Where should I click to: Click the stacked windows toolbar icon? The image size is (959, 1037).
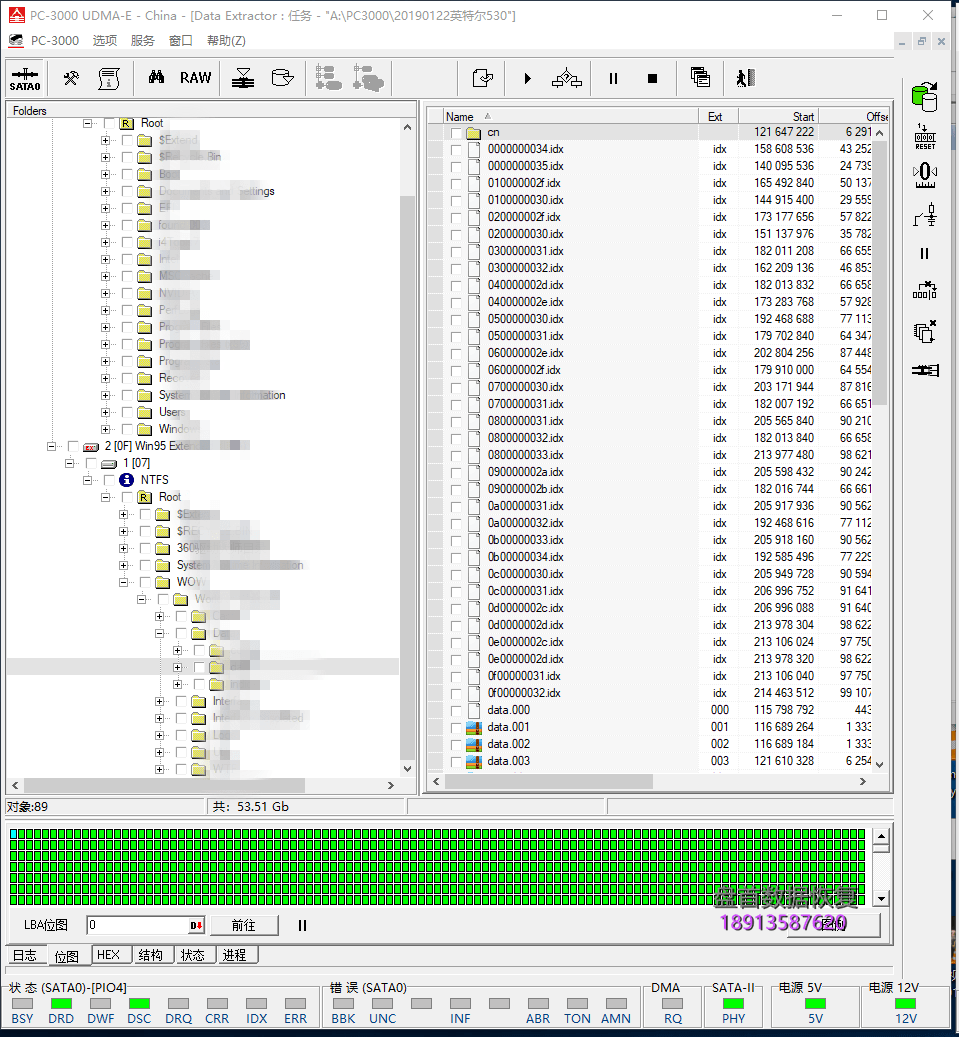(700, 78)
